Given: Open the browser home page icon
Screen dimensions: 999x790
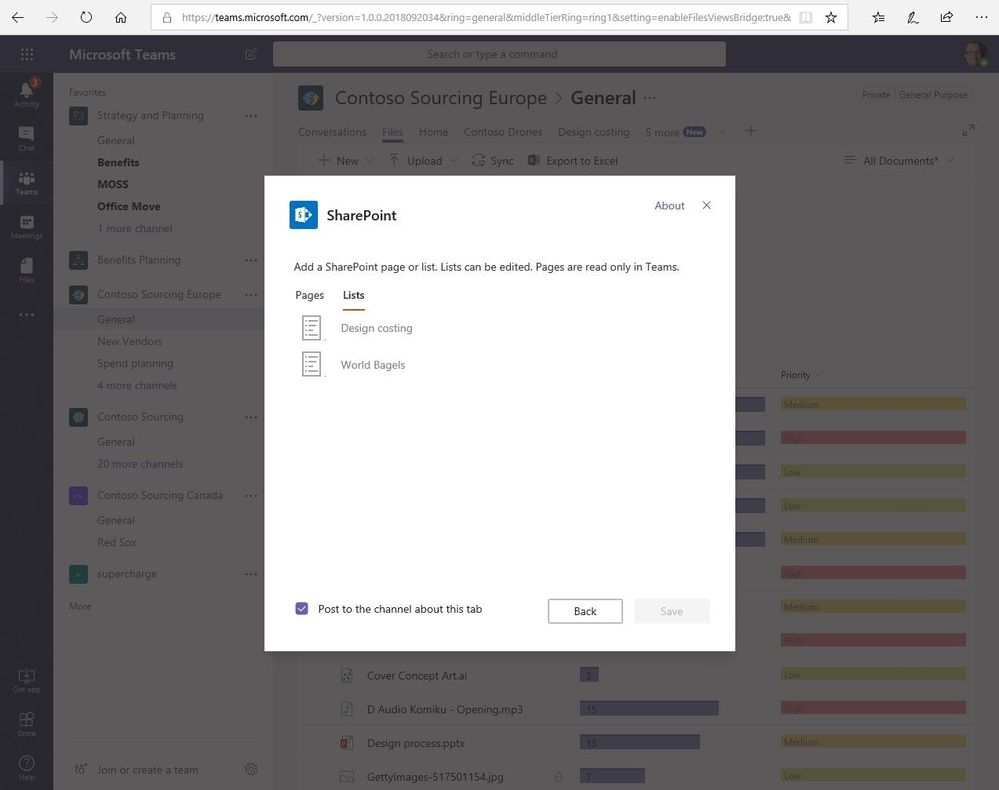Looking at the screenshot, I should tap(120, 18).
